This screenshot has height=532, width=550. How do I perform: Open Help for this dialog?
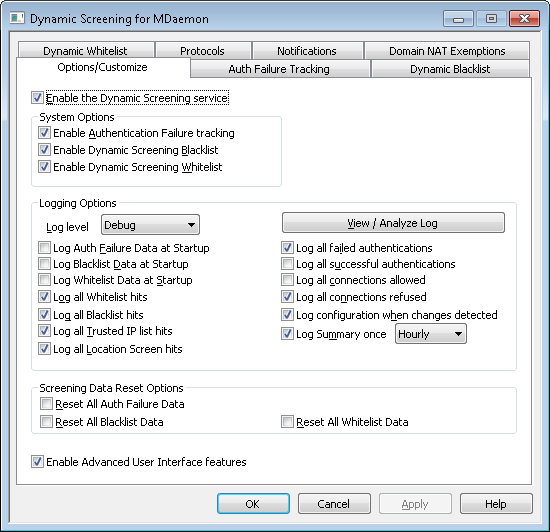[496, 504]
